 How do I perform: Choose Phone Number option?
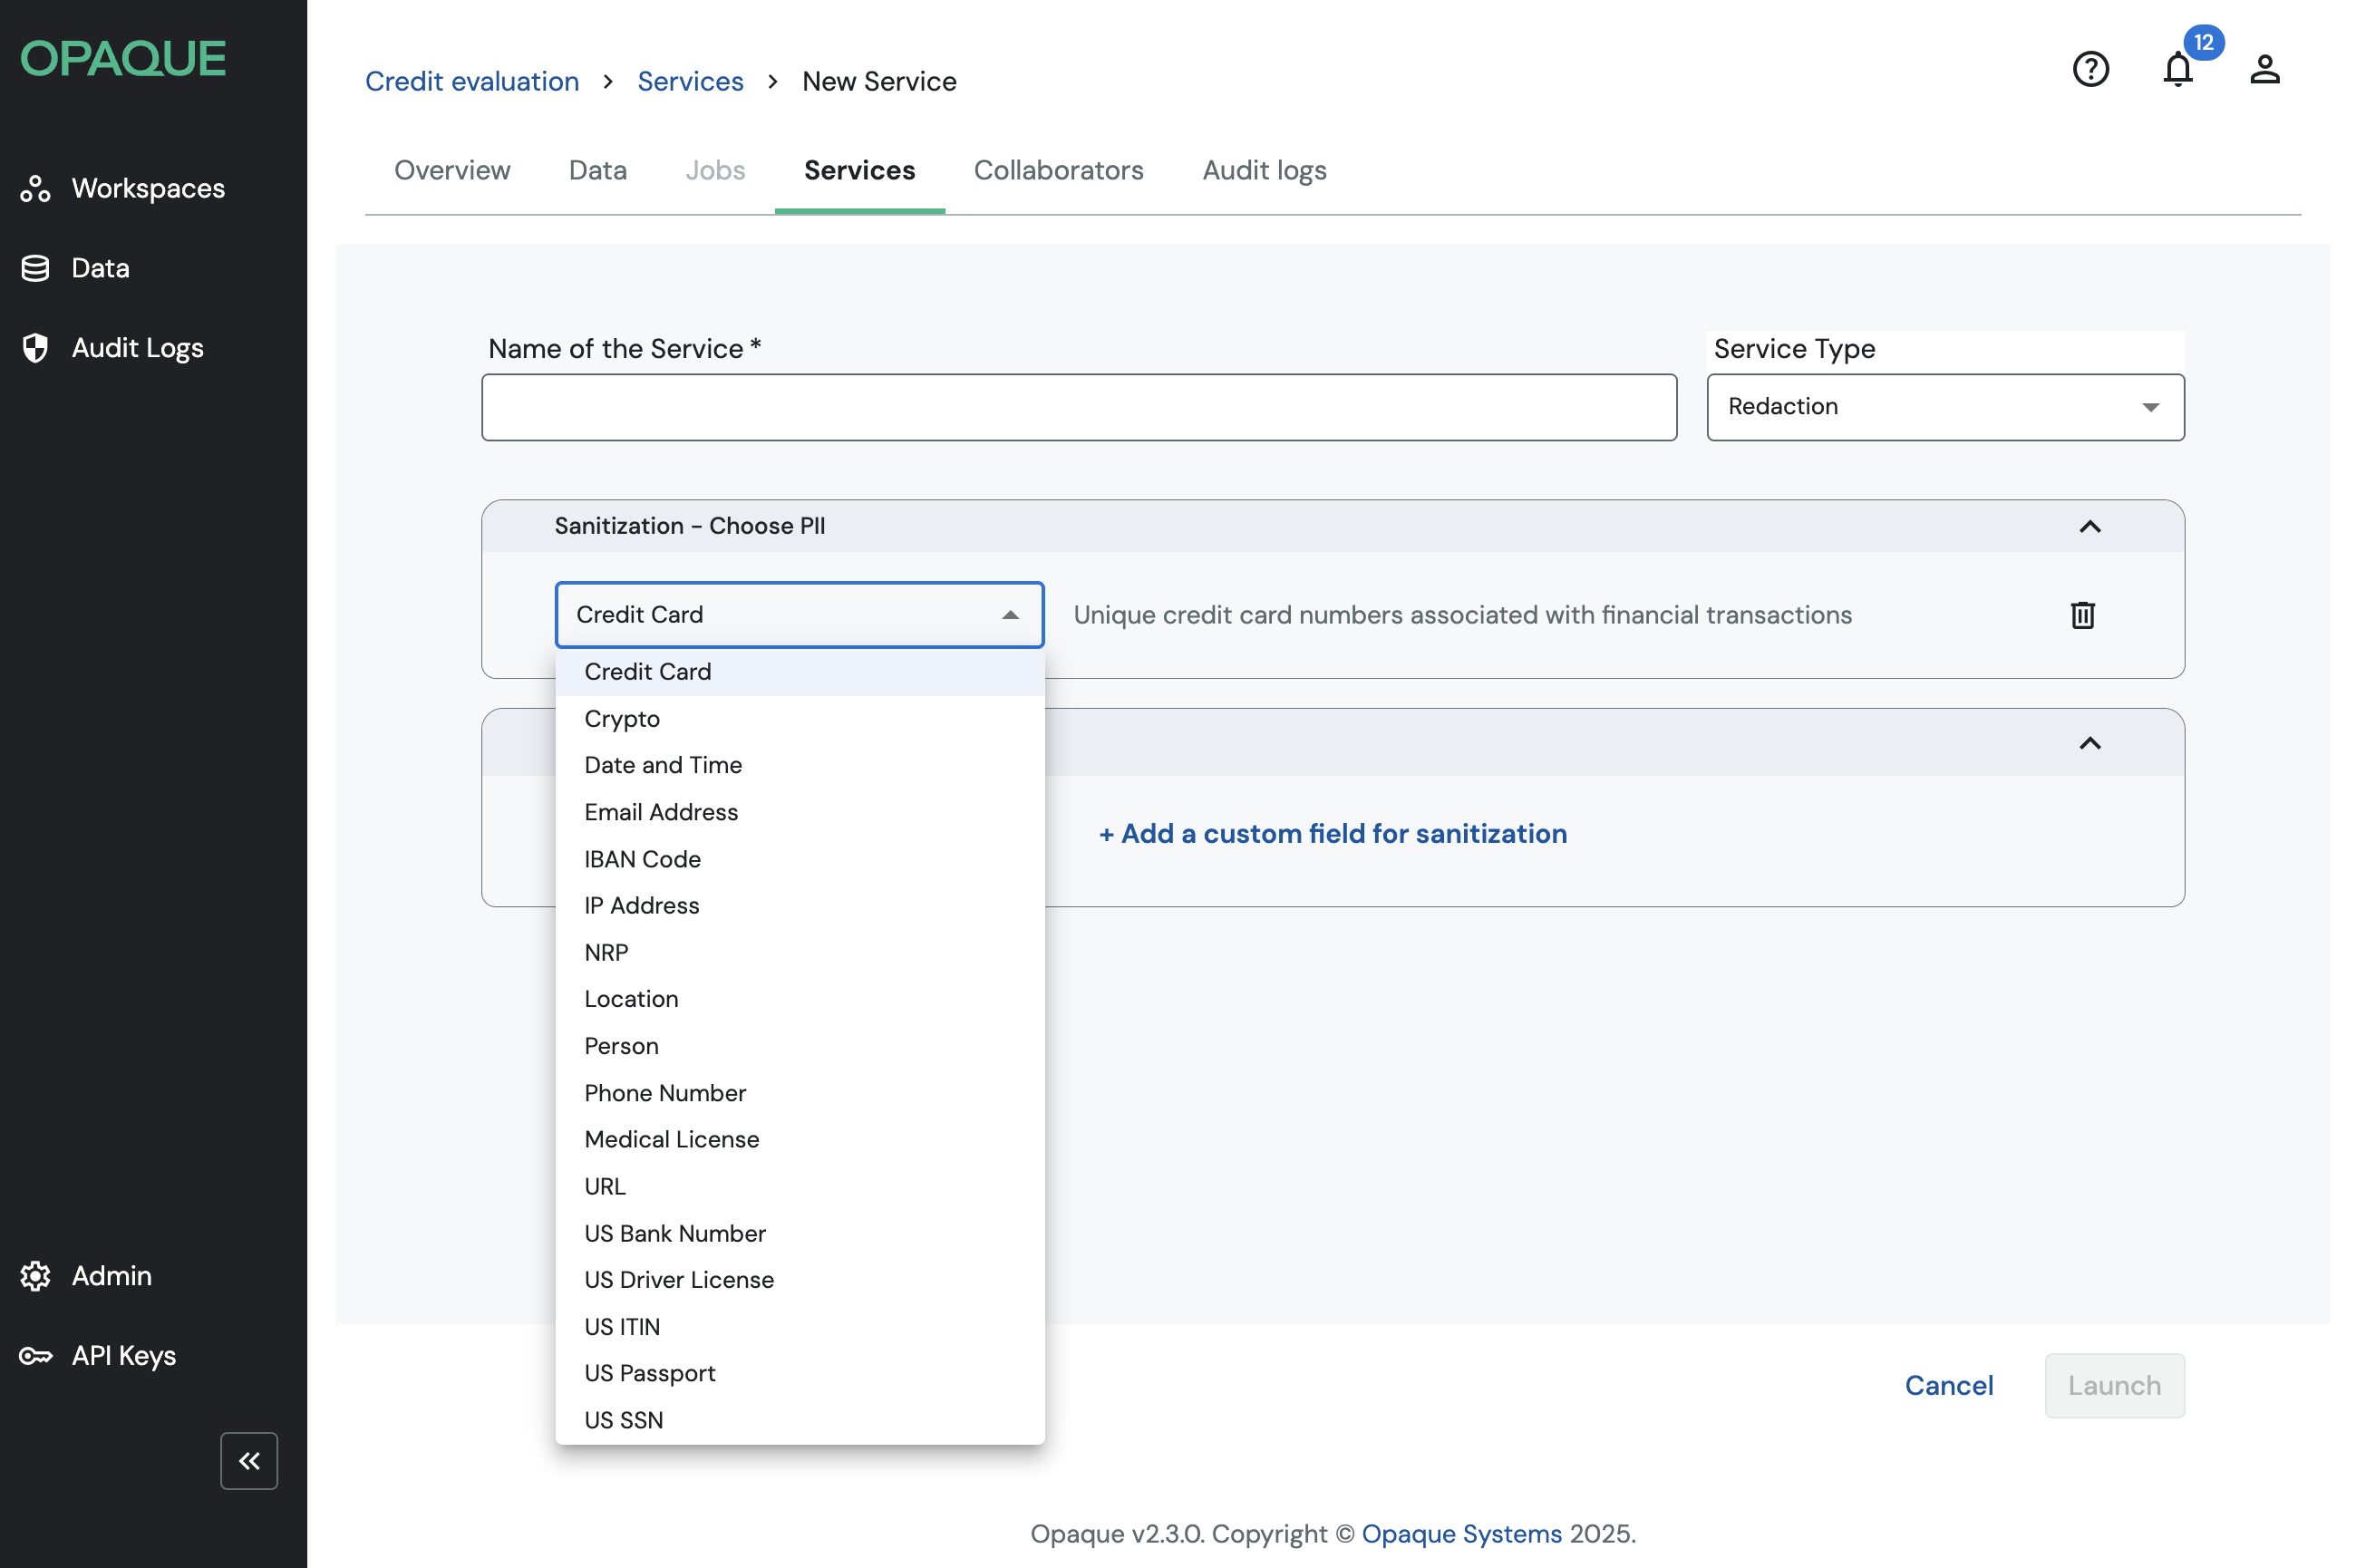[x=800, y=1093]
